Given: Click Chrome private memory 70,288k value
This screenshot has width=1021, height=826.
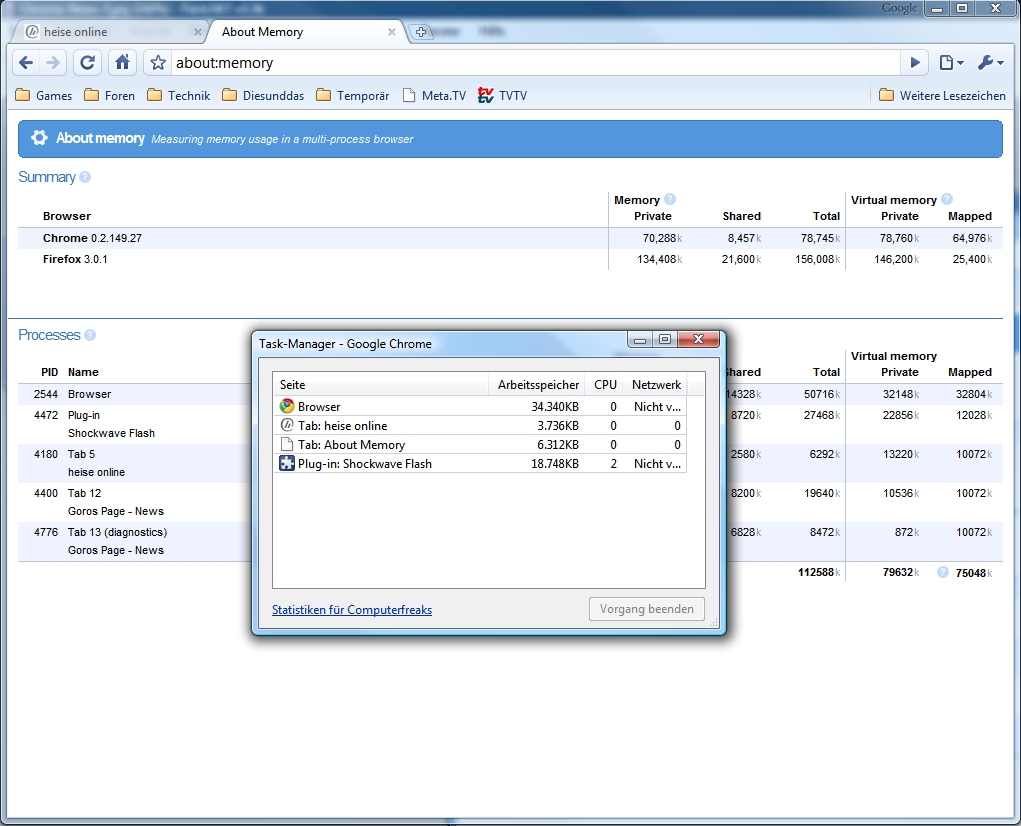Looking at the screenshot, I should 662,238.
